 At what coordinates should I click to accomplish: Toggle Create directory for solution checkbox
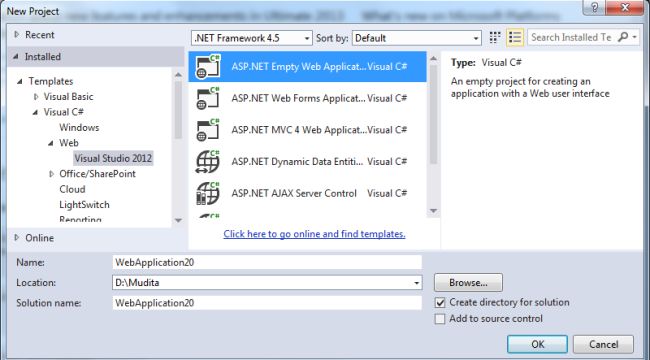click(440, 303)
